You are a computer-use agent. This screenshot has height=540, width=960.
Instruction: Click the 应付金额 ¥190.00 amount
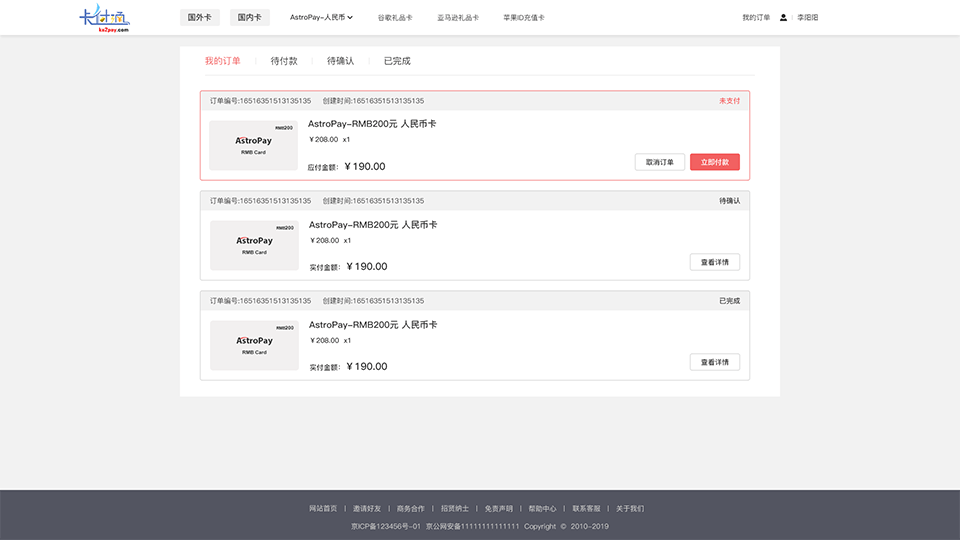(347, 167)
